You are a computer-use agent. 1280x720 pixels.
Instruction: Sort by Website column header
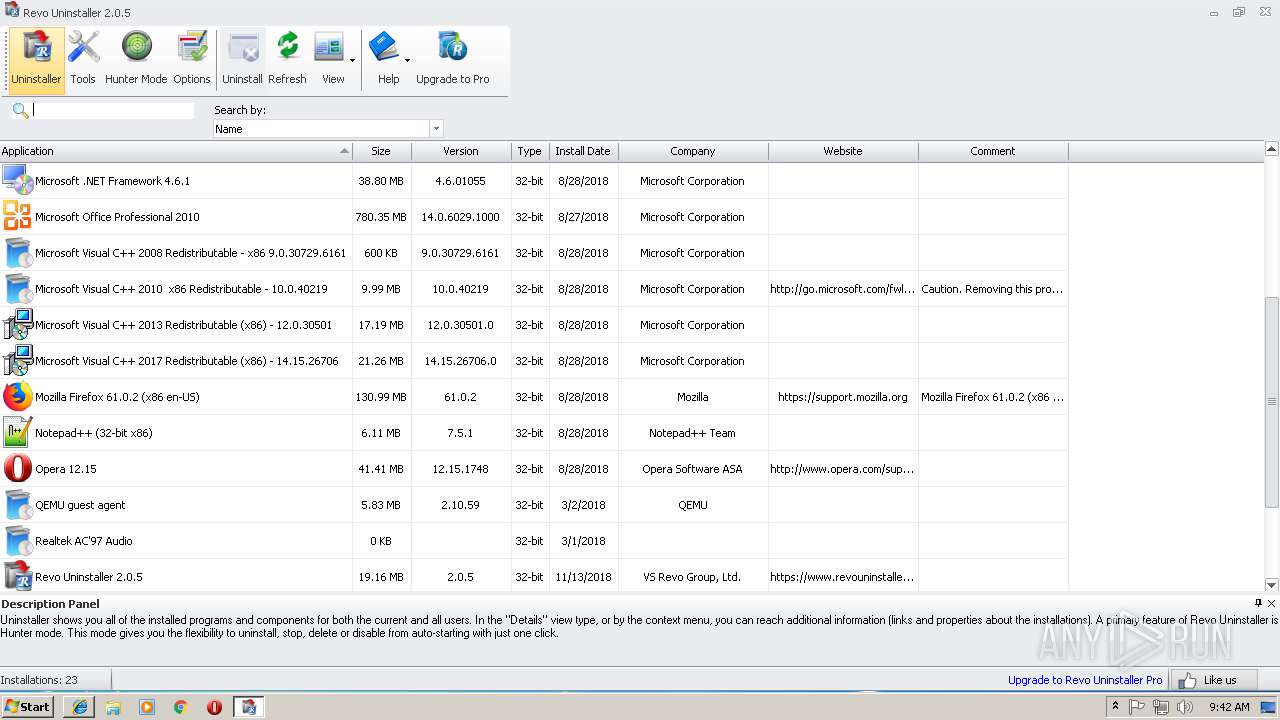tap(843, 151)
